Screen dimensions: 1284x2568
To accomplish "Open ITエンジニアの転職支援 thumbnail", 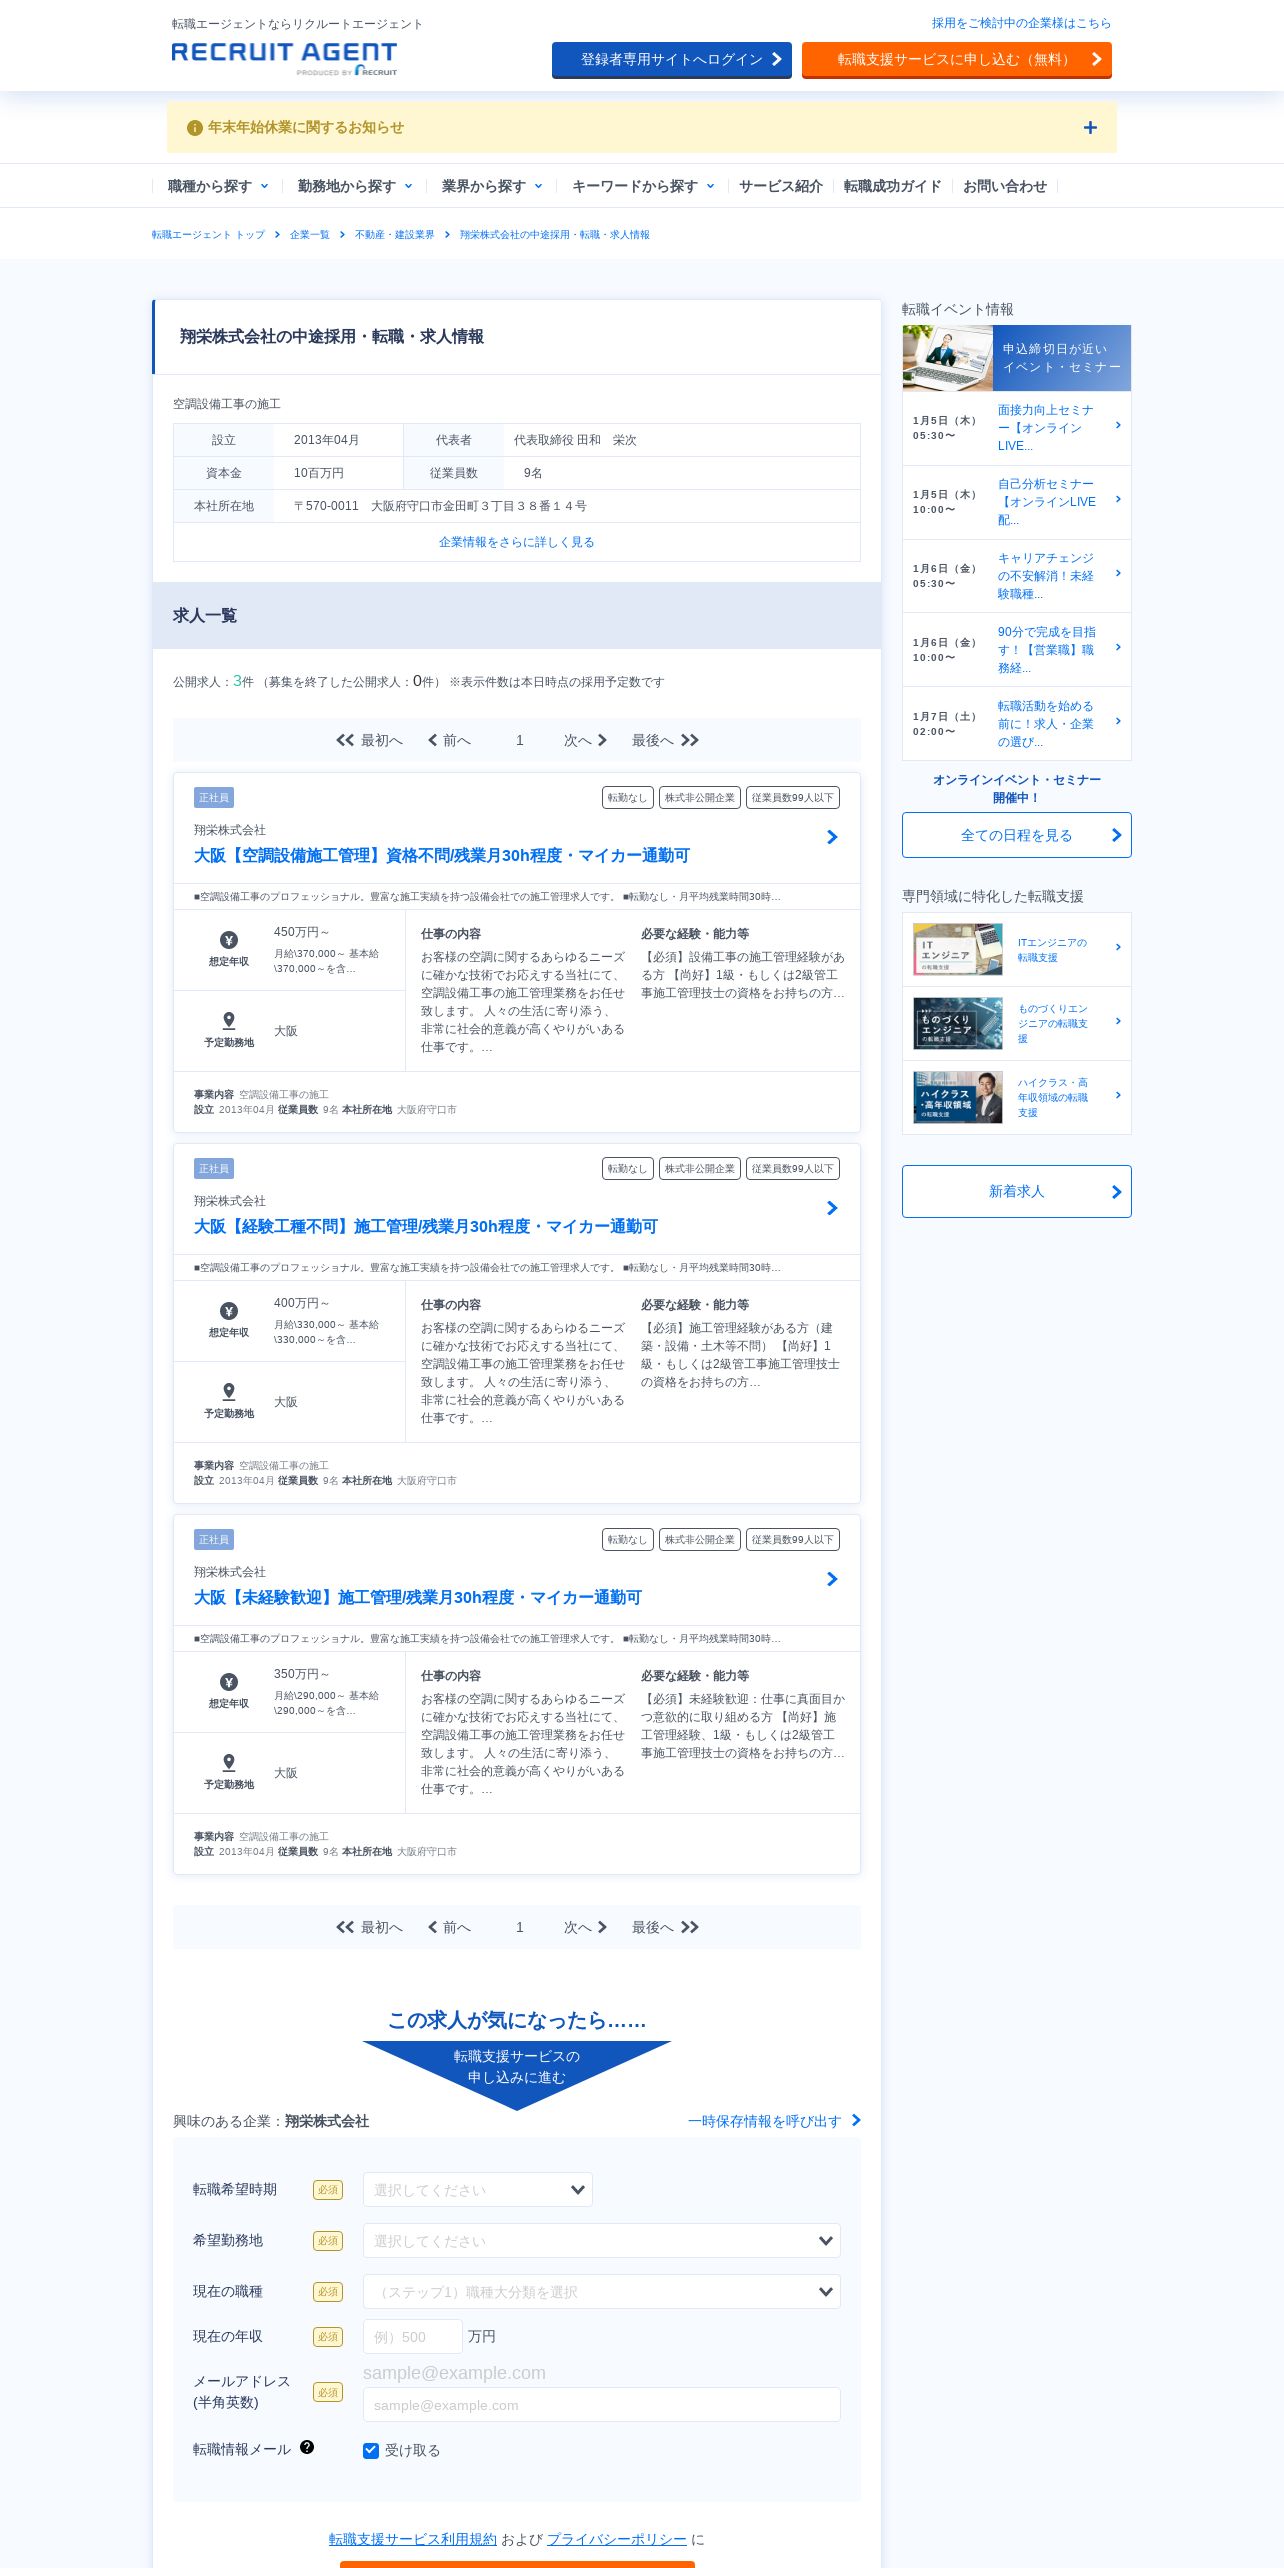I will pos(958,949).
